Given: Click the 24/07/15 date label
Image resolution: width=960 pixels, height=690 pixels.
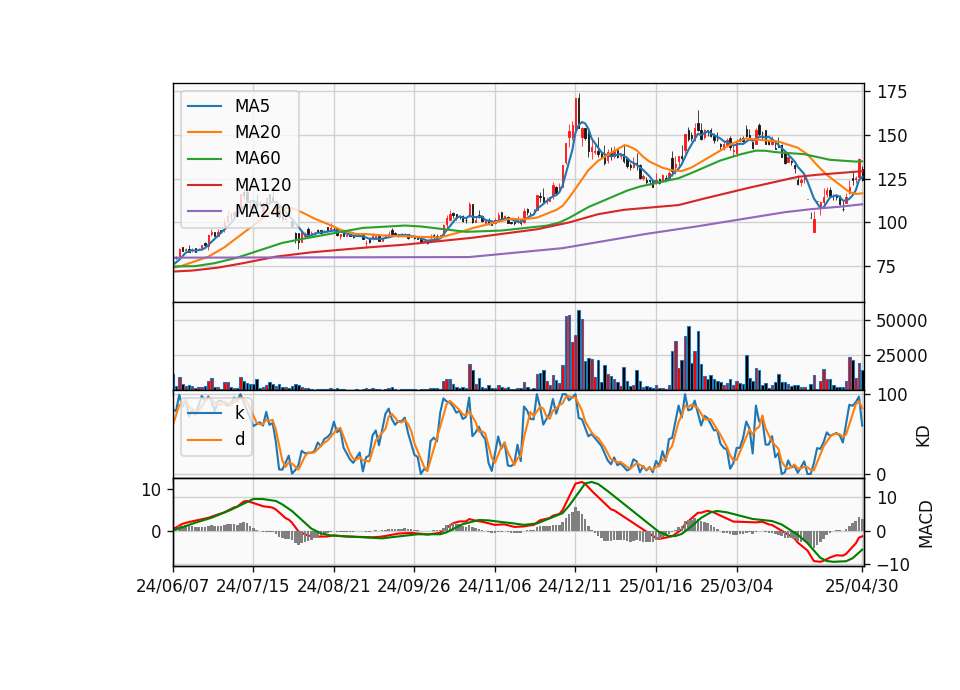Looking at the screenshot, I should (x=253, y=586).
